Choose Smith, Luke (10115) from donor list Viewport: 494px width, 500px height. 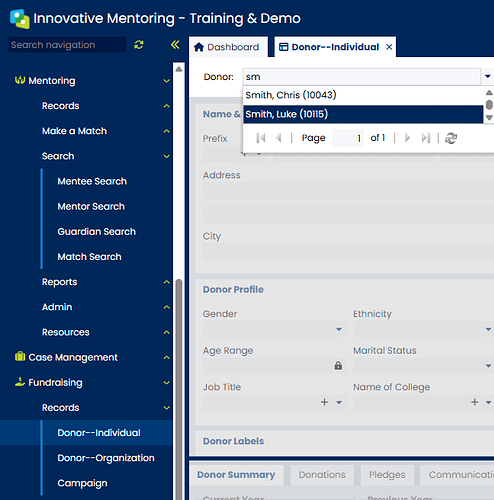363,114
